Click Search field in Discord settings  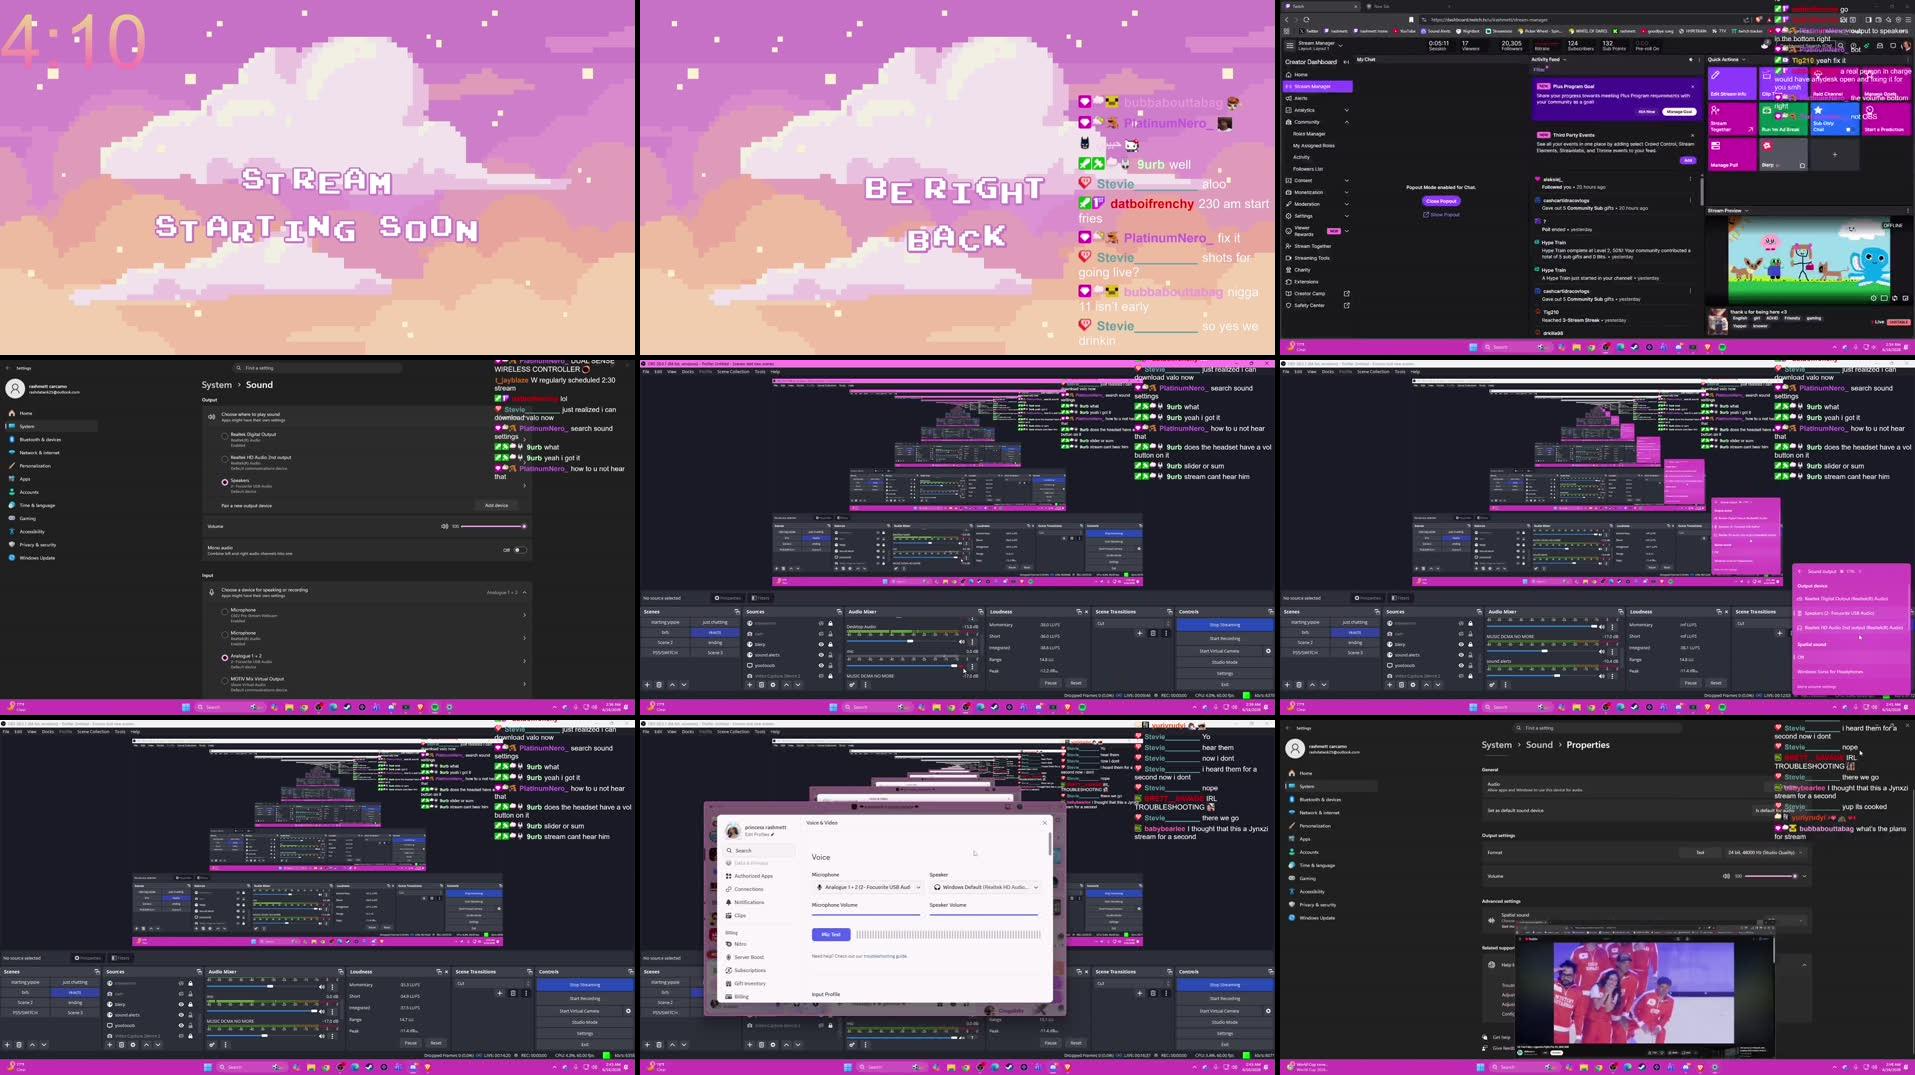pyautogui.click(x=760, y=851)
